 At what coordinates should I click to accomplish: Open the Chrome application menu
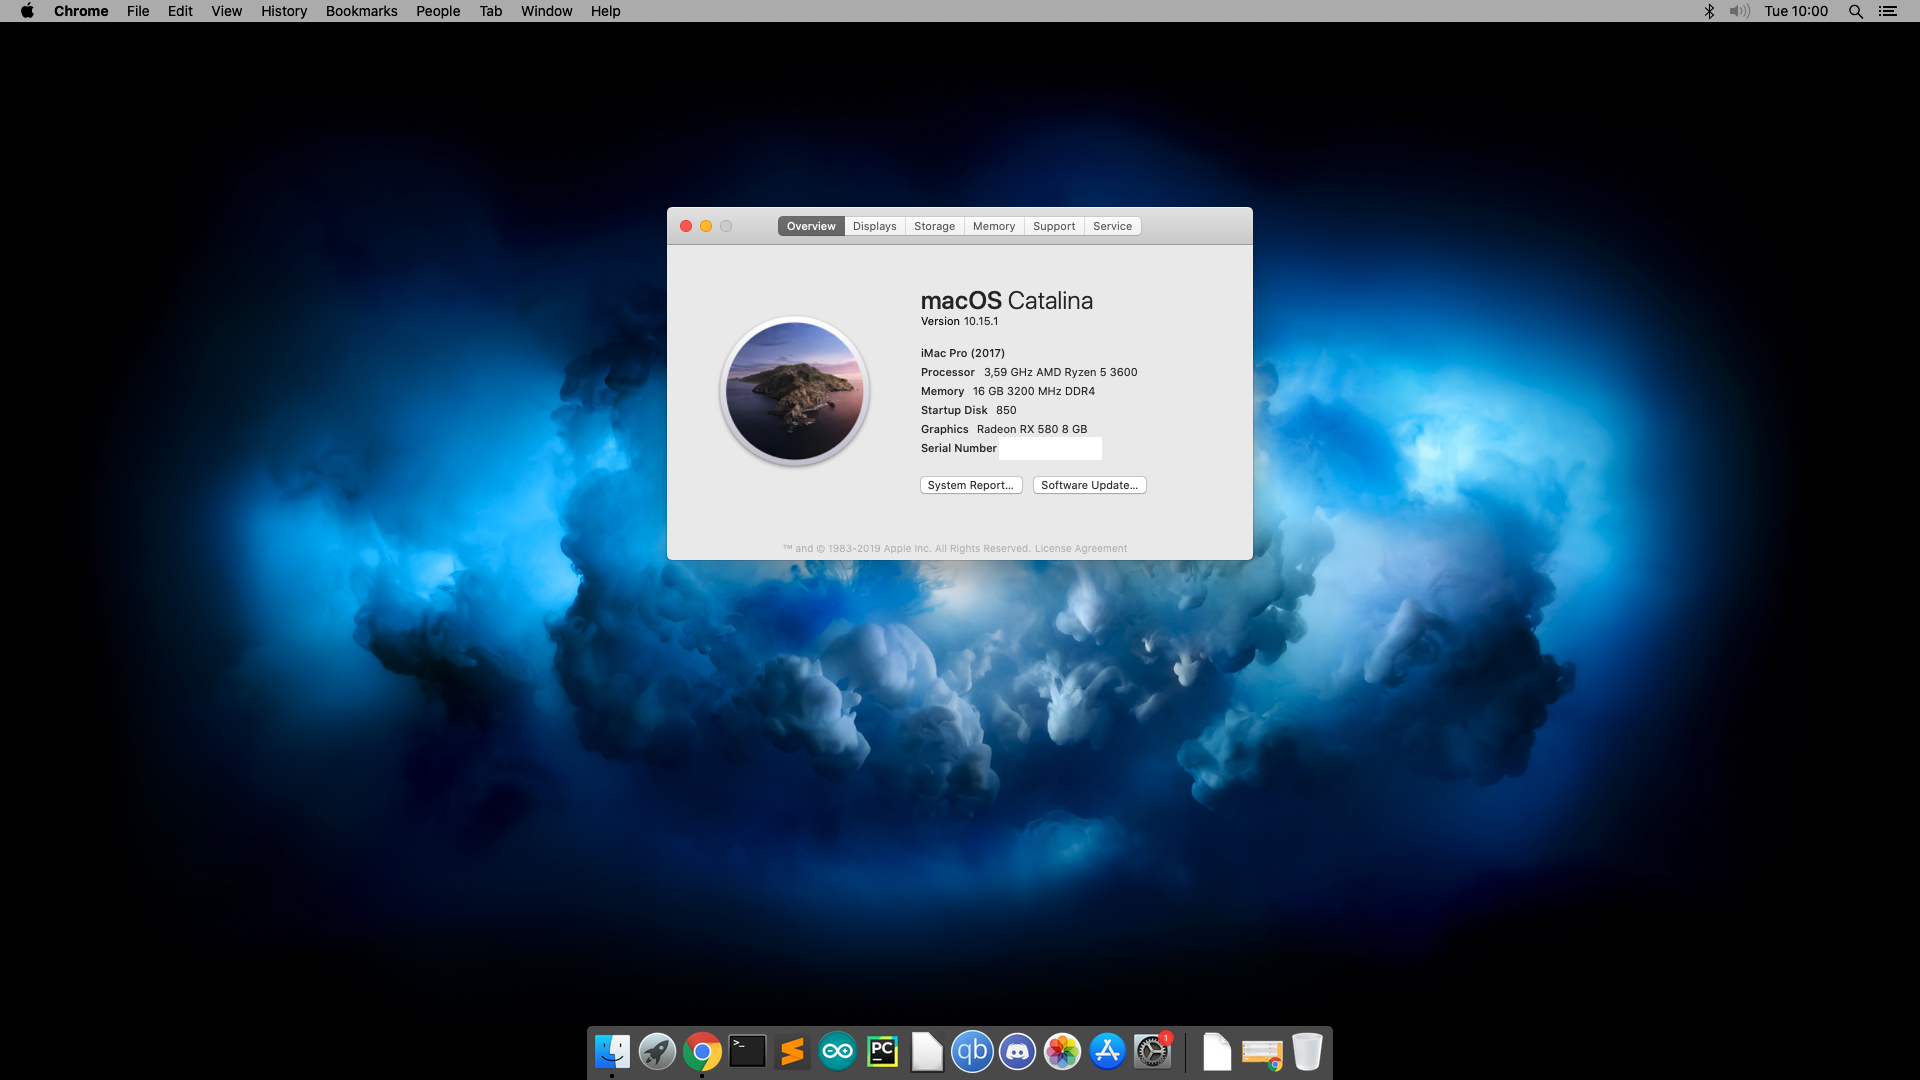81,11
